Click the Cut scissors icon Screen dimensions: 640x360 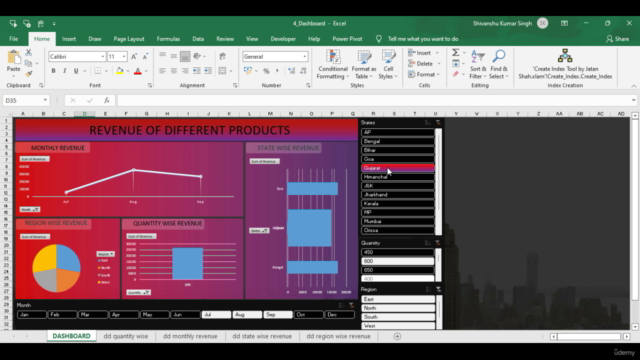(29, 53)
